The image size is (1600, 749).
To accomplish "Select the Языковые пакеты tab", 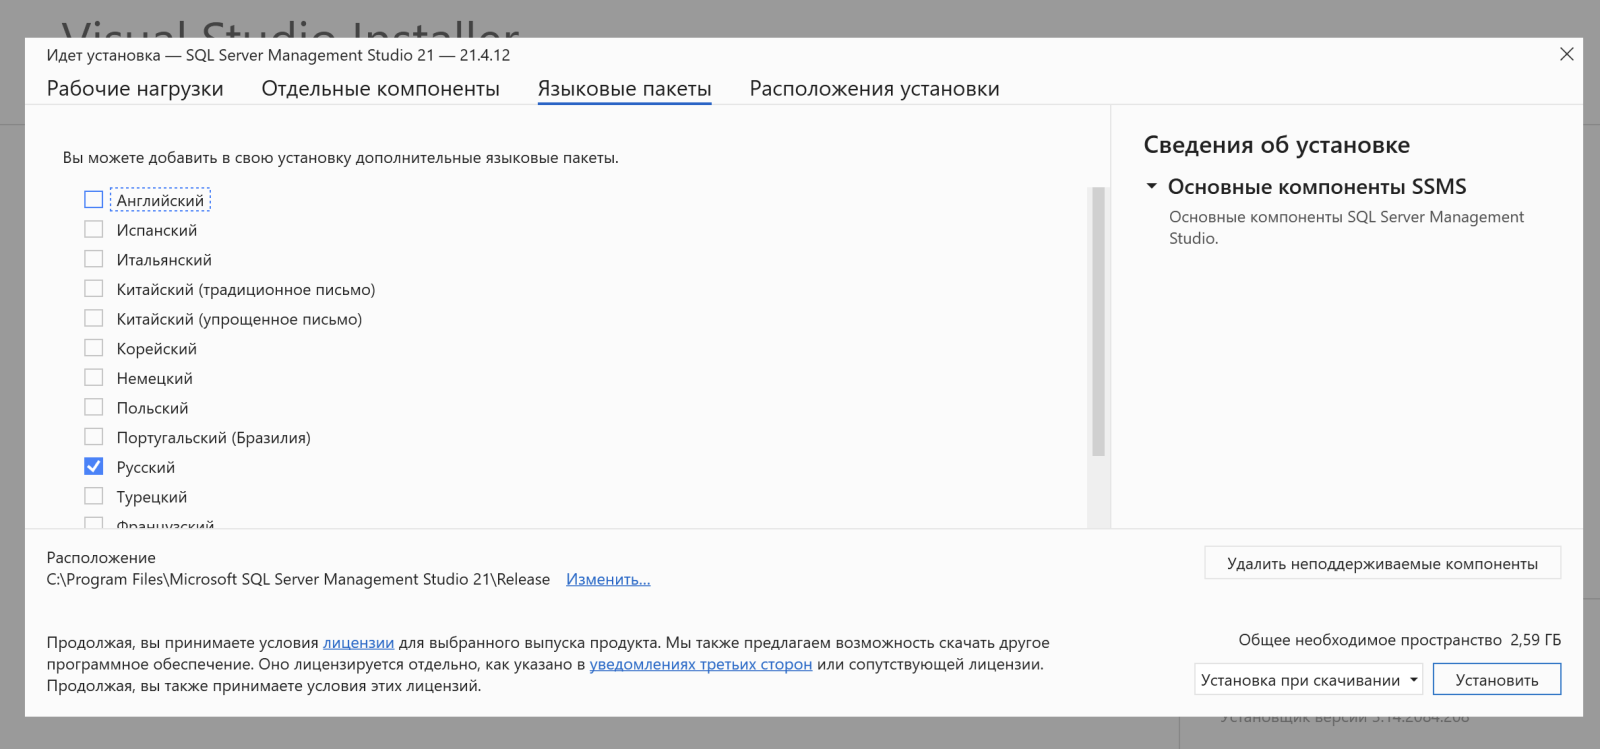I will [x=624, y=88].
